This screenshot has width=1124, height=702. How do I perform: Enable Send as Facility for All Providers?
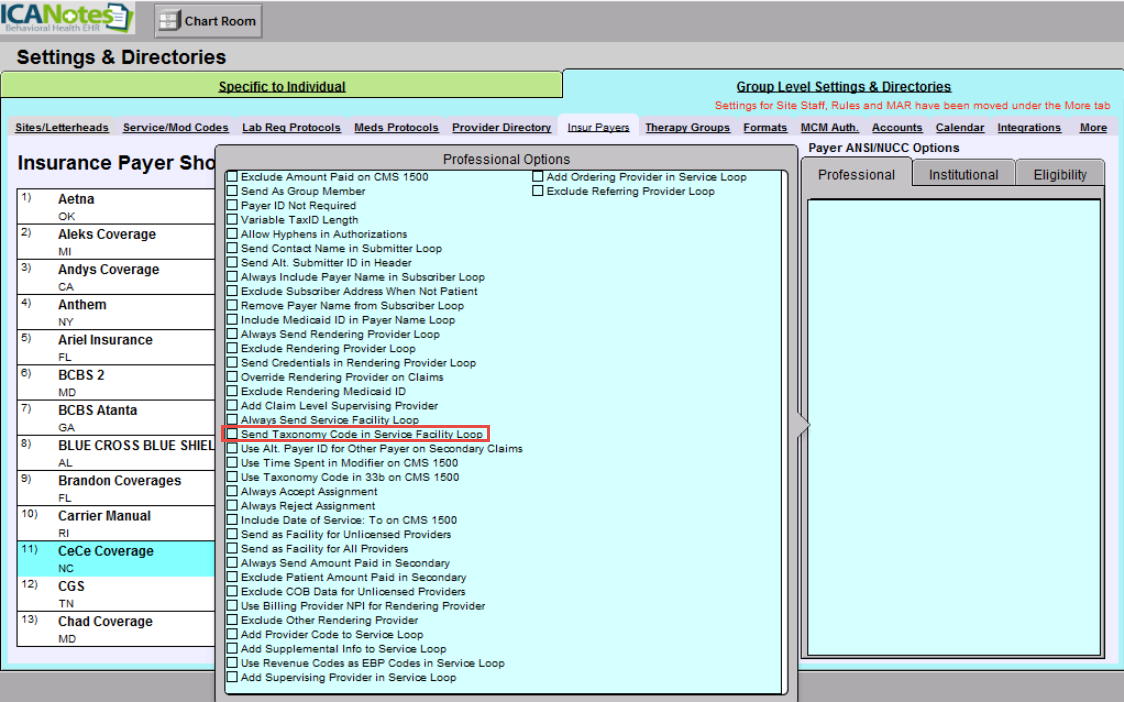point(232,548)
